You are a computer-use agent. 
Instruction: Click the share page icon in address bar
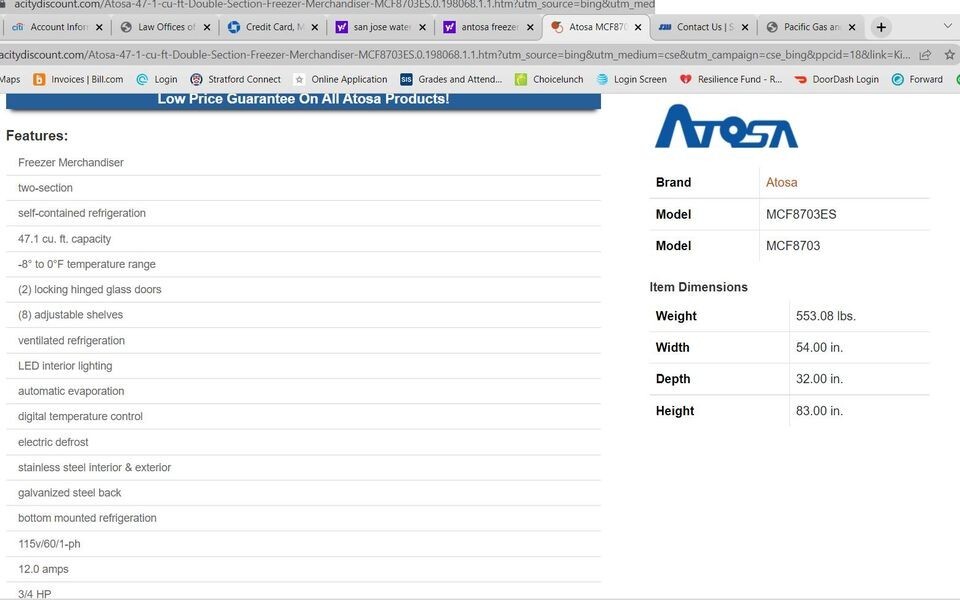click(925, 54)
